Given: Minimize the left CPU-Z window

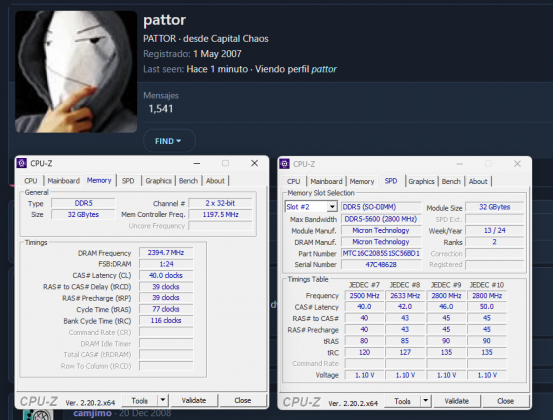Looking at the screenshot, I should pos(197,163).
